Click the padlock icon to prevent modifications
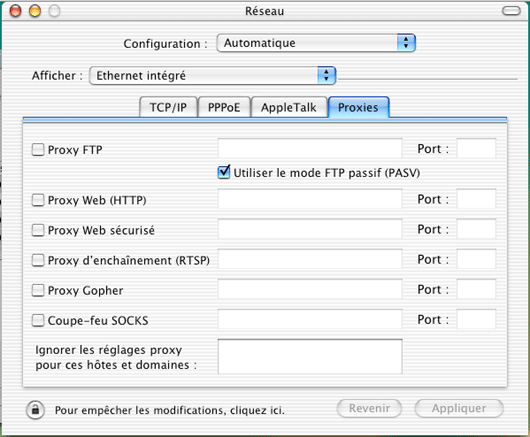The width and height of the screenshot is (530, 437). pyautogui.click(x=35, y=410)
